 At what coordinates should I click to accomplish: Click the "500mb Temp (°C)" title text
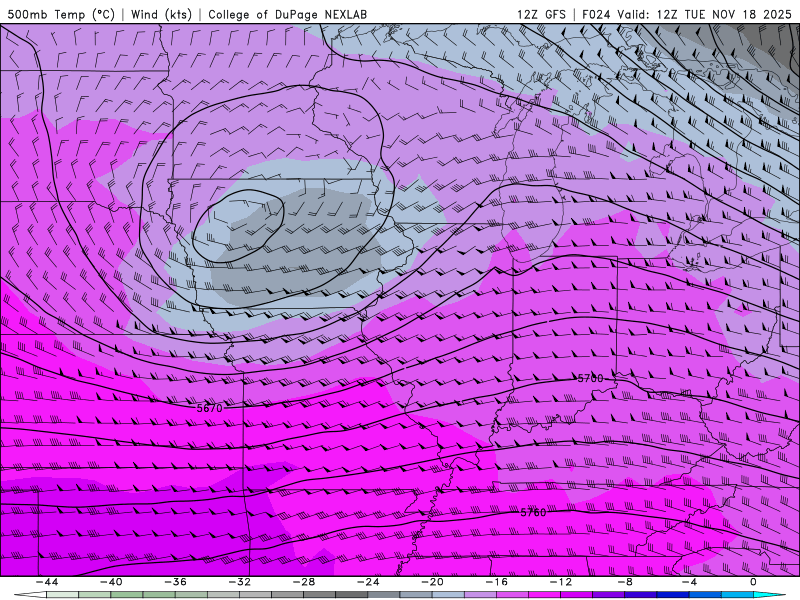[61, 14]
